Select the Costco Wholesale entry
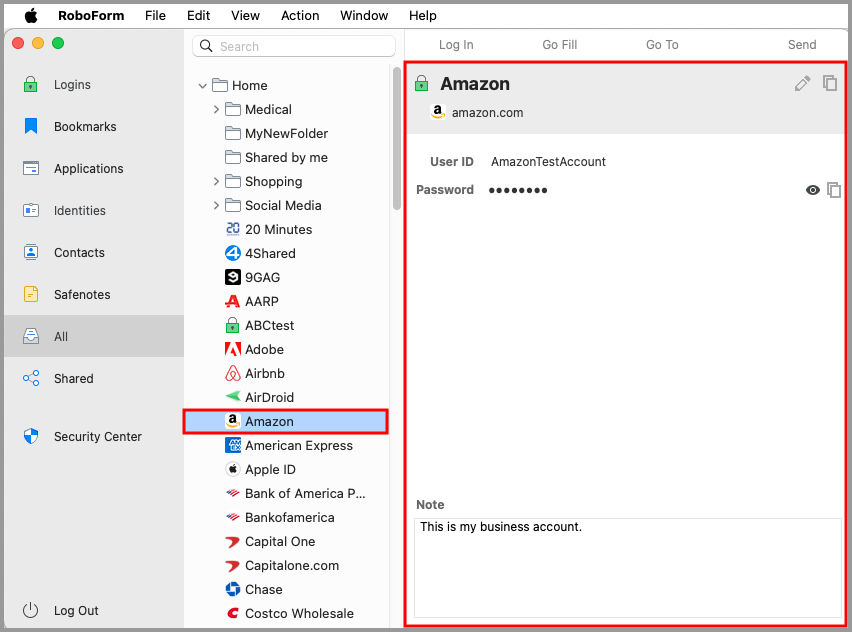This screenshot has height=632, width=852. click(x=299, y=613)
